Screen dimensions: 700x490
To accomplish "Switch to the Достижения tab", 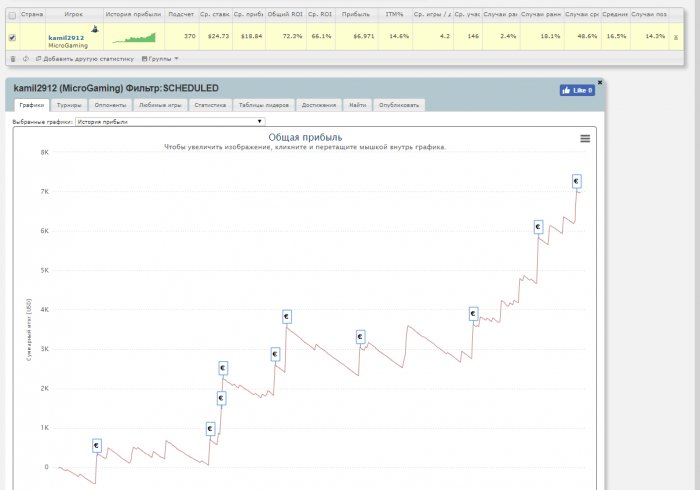I will (319, 105).
